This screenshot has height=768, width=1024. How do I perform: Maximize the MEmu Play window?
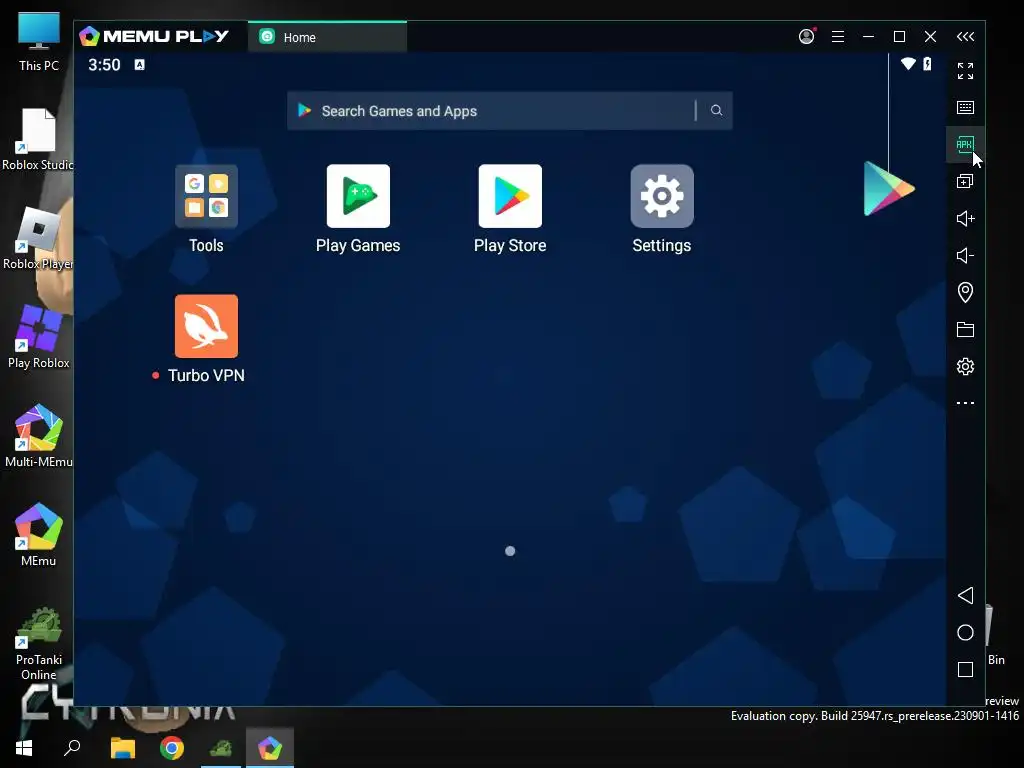click(899, 37)
